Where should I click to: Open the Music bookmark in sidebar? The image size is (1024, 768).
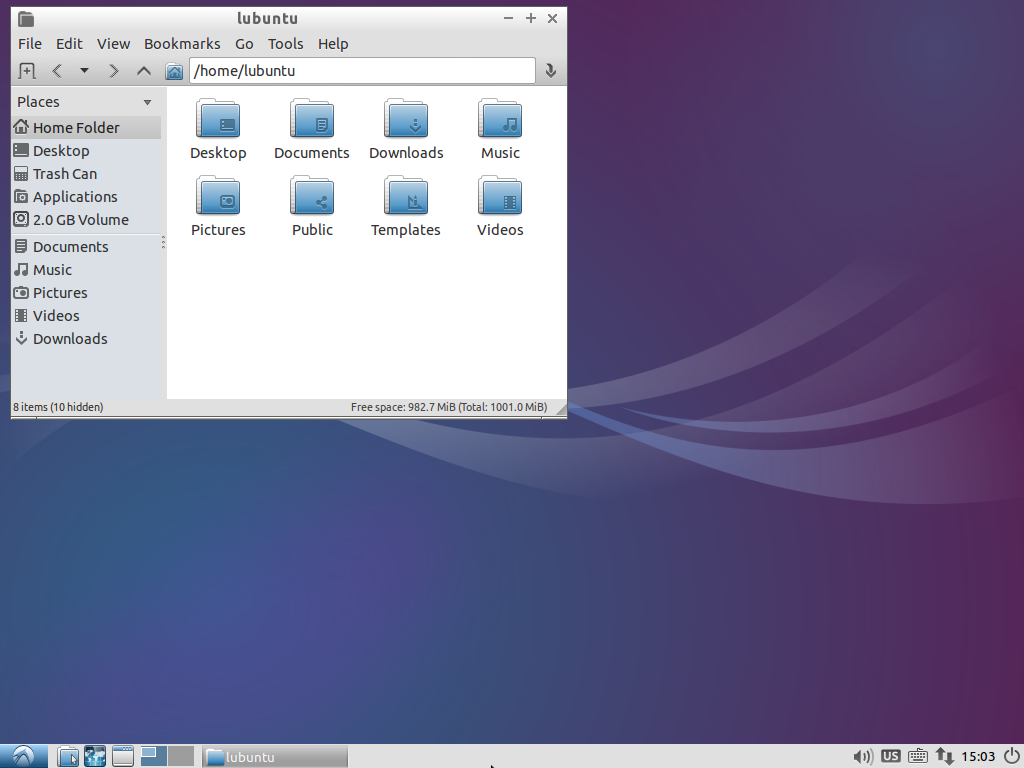[x=86, y=270]
